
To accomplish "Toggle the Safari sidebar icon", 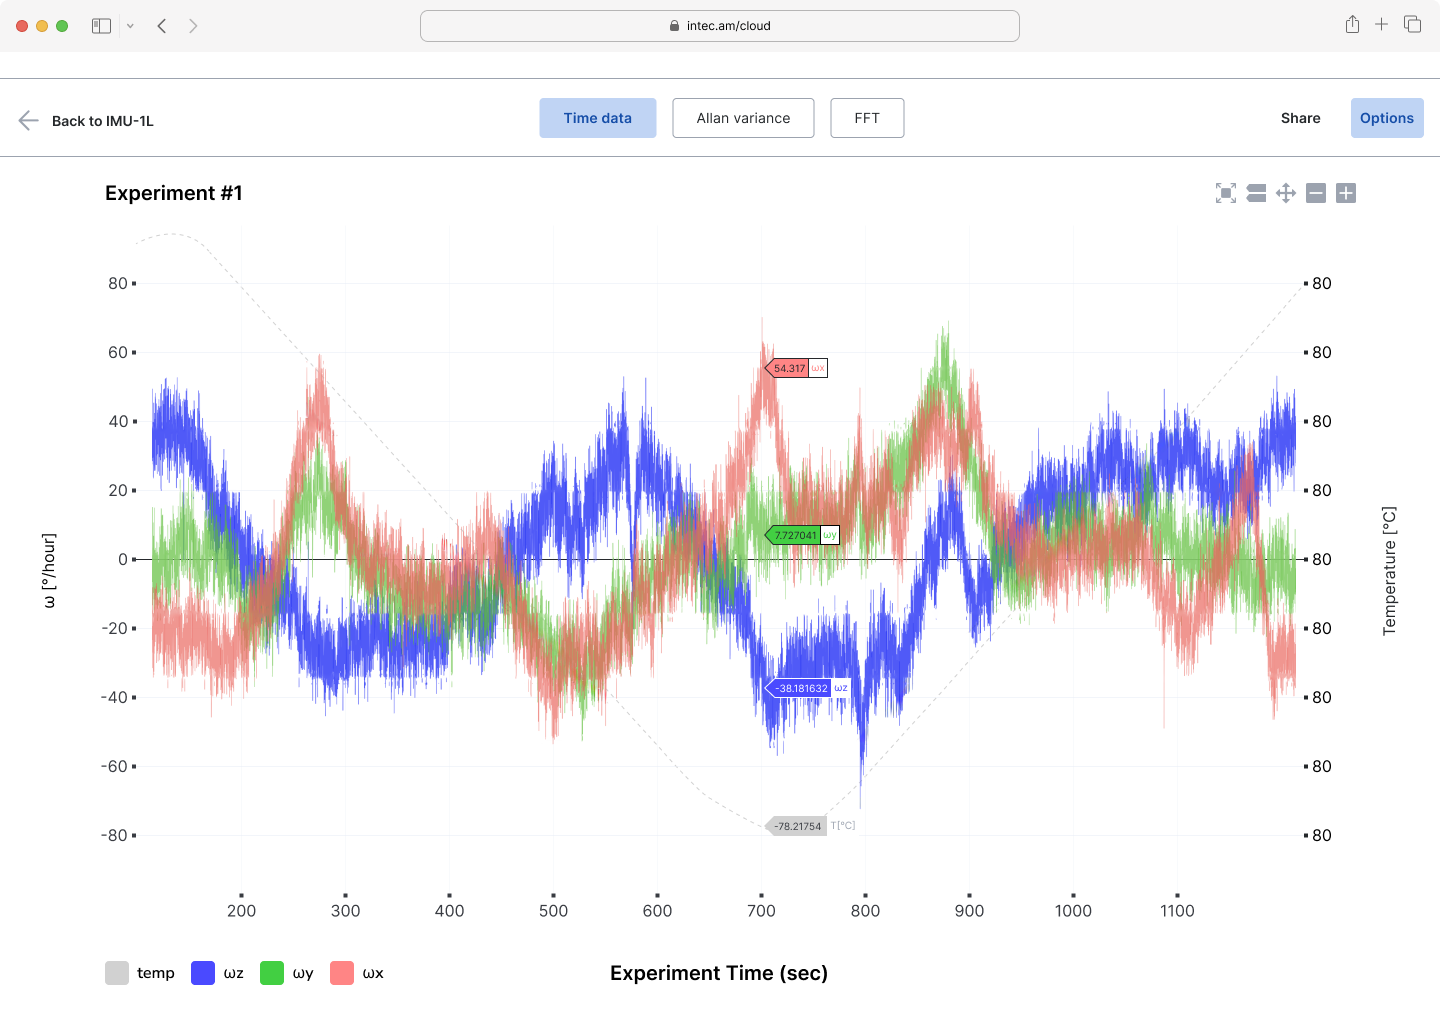I will (101, 26).
